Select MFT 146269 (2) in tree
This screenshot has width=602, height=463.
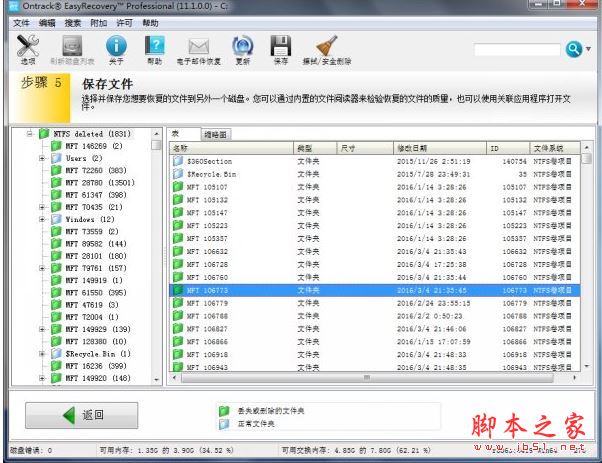[94, 146]
